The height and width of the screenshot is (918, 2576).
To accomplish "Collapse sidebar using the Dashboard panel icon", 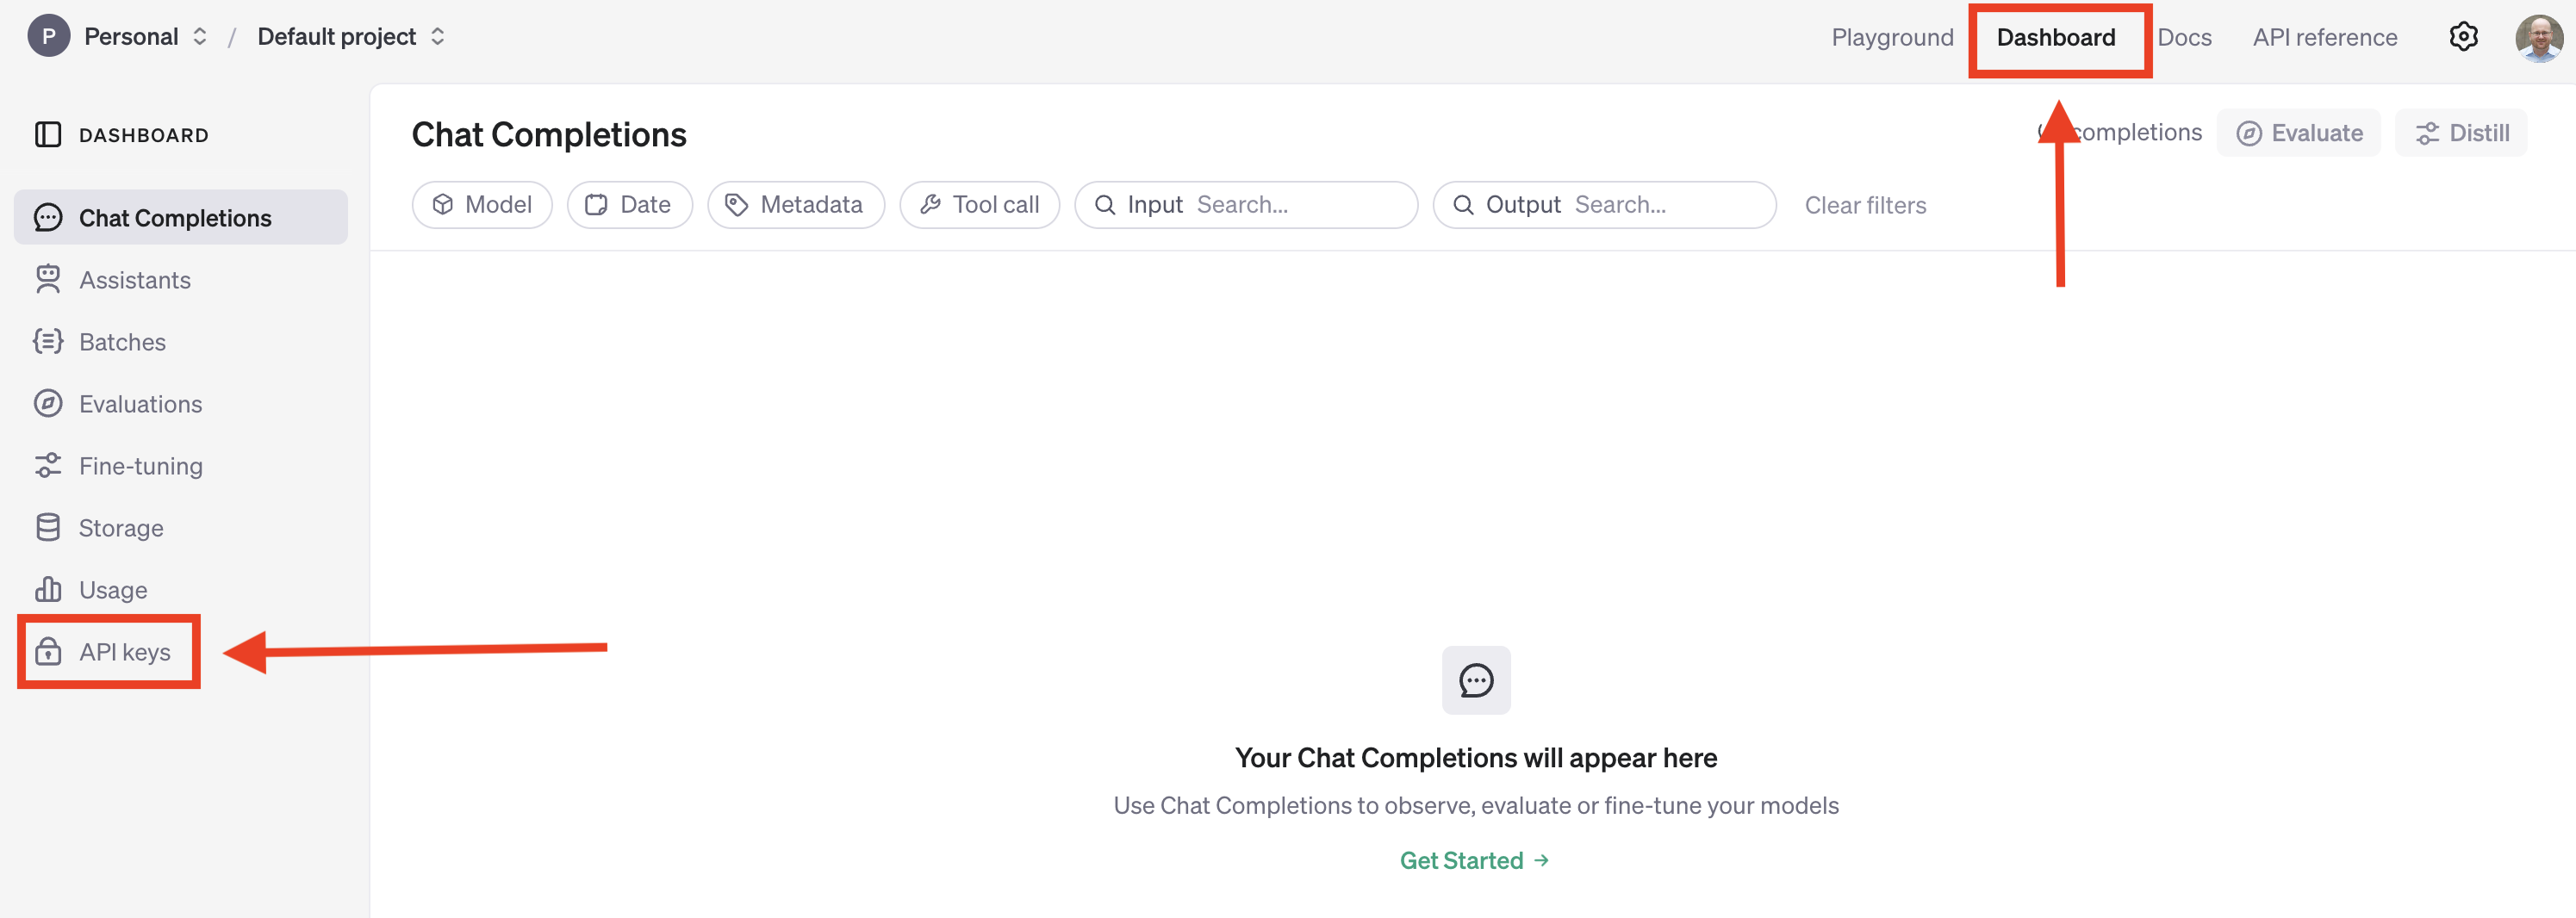I will pyautogui.click(x=48, y=135).
